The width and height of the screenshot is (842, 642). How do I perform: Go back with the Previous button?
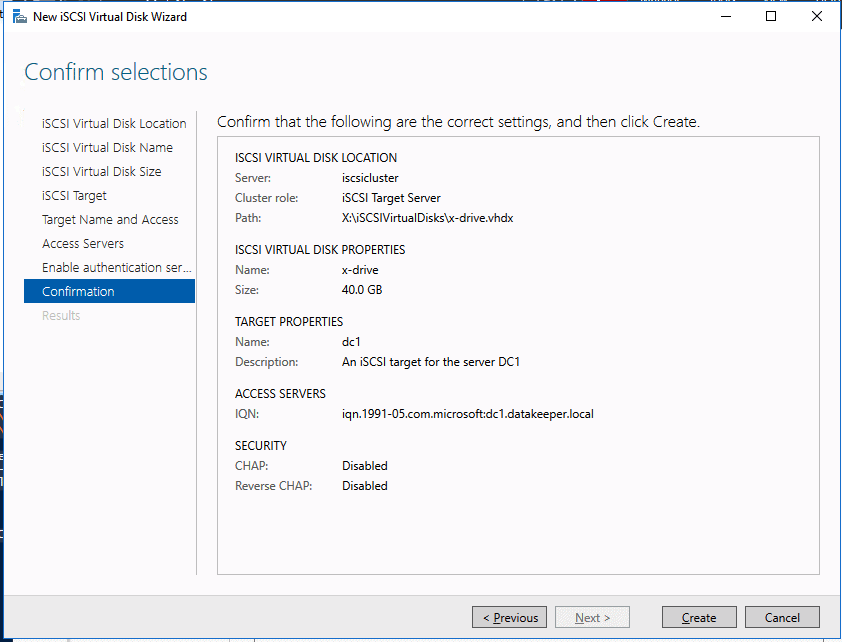[510, 617]
